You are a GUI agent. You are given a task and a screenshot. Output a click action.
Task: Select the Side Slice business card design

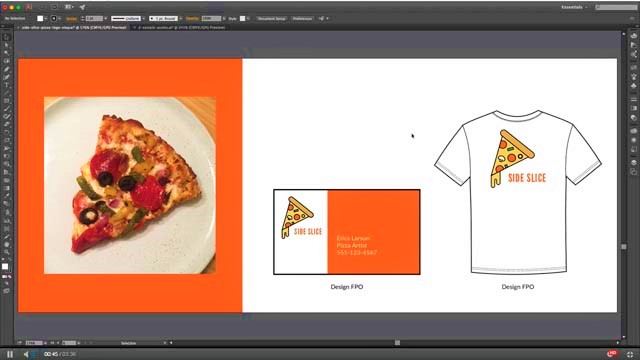[x=347, y=232]
